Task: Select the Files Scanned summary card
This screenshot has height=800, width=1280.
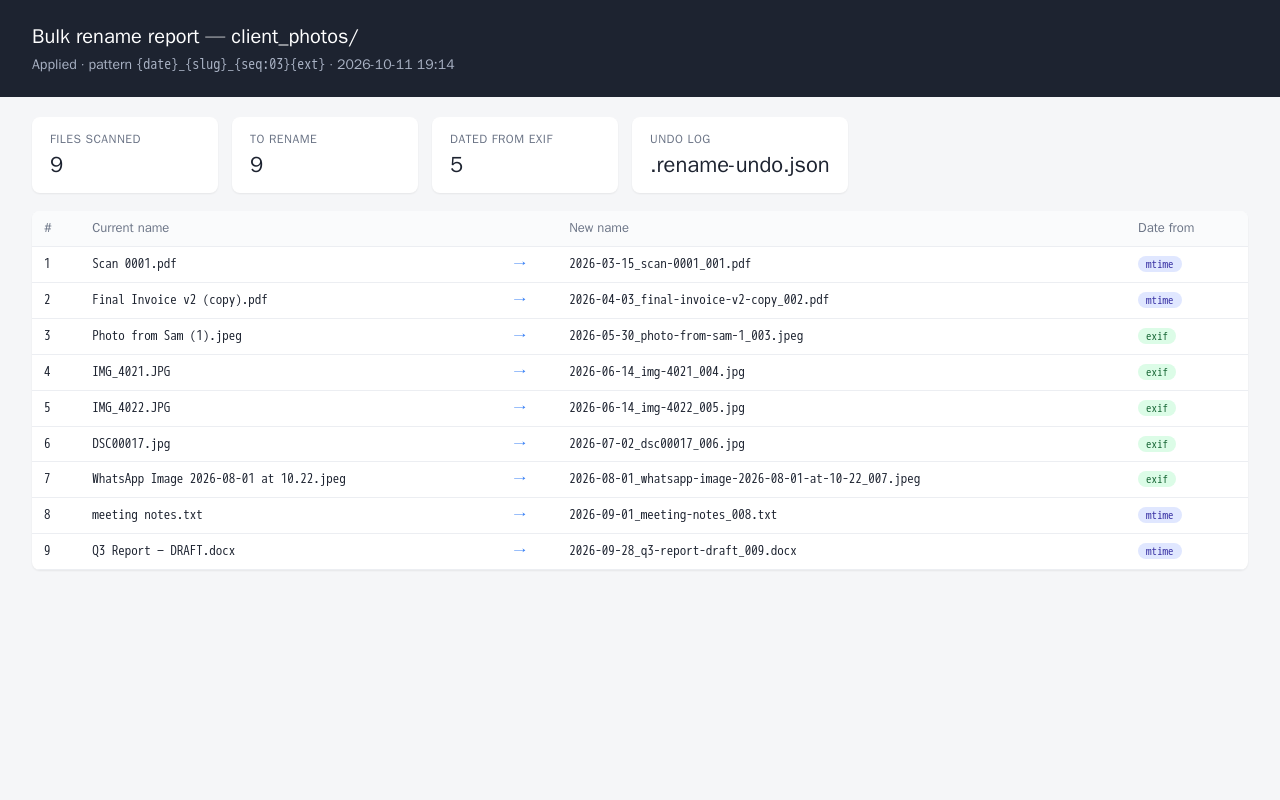Action: (x=125, y=155)
